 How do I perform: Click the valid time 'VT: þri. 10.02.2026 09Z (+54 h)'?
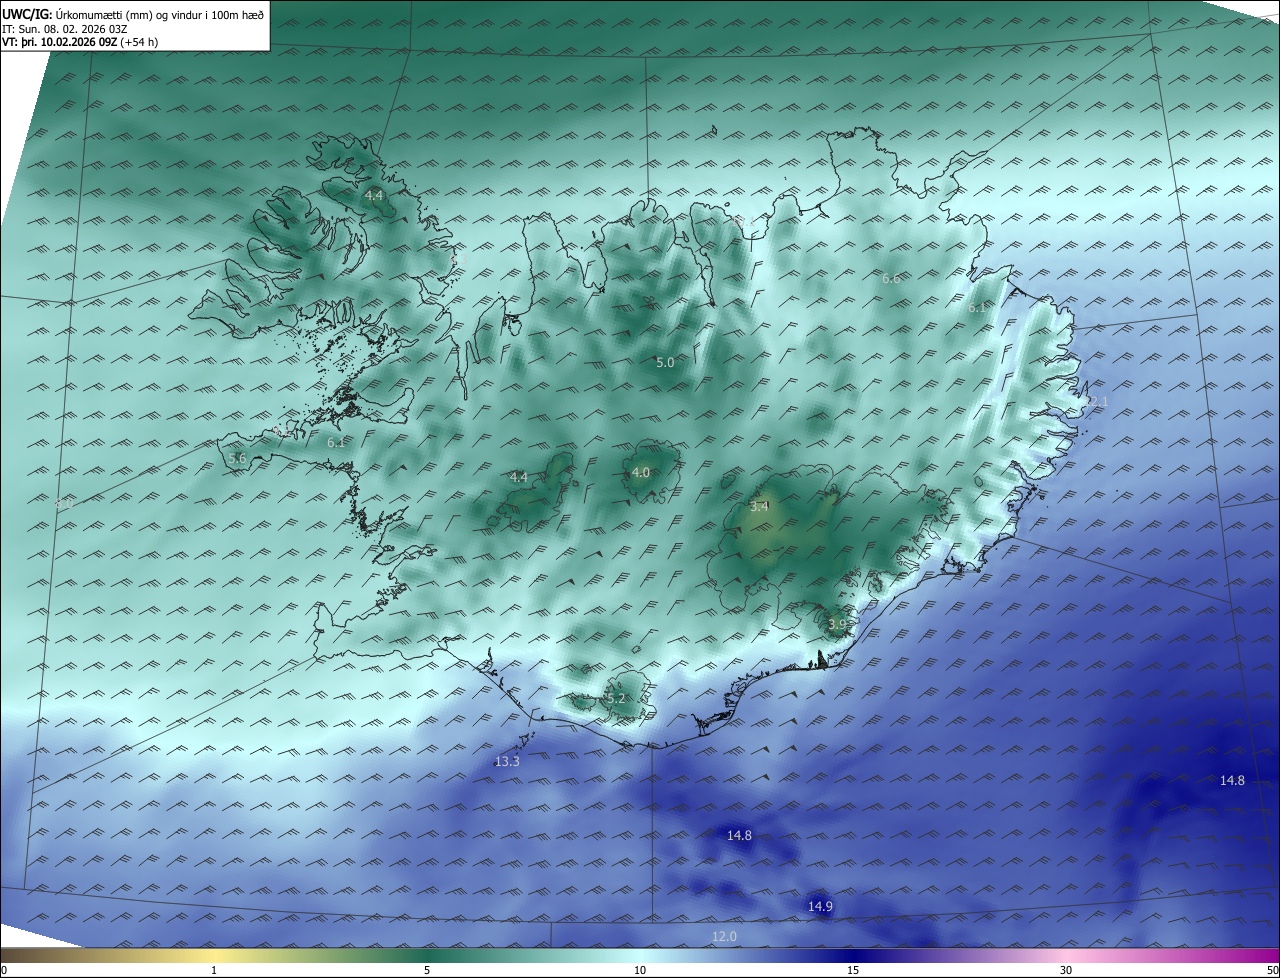click(x=80, y=42)
